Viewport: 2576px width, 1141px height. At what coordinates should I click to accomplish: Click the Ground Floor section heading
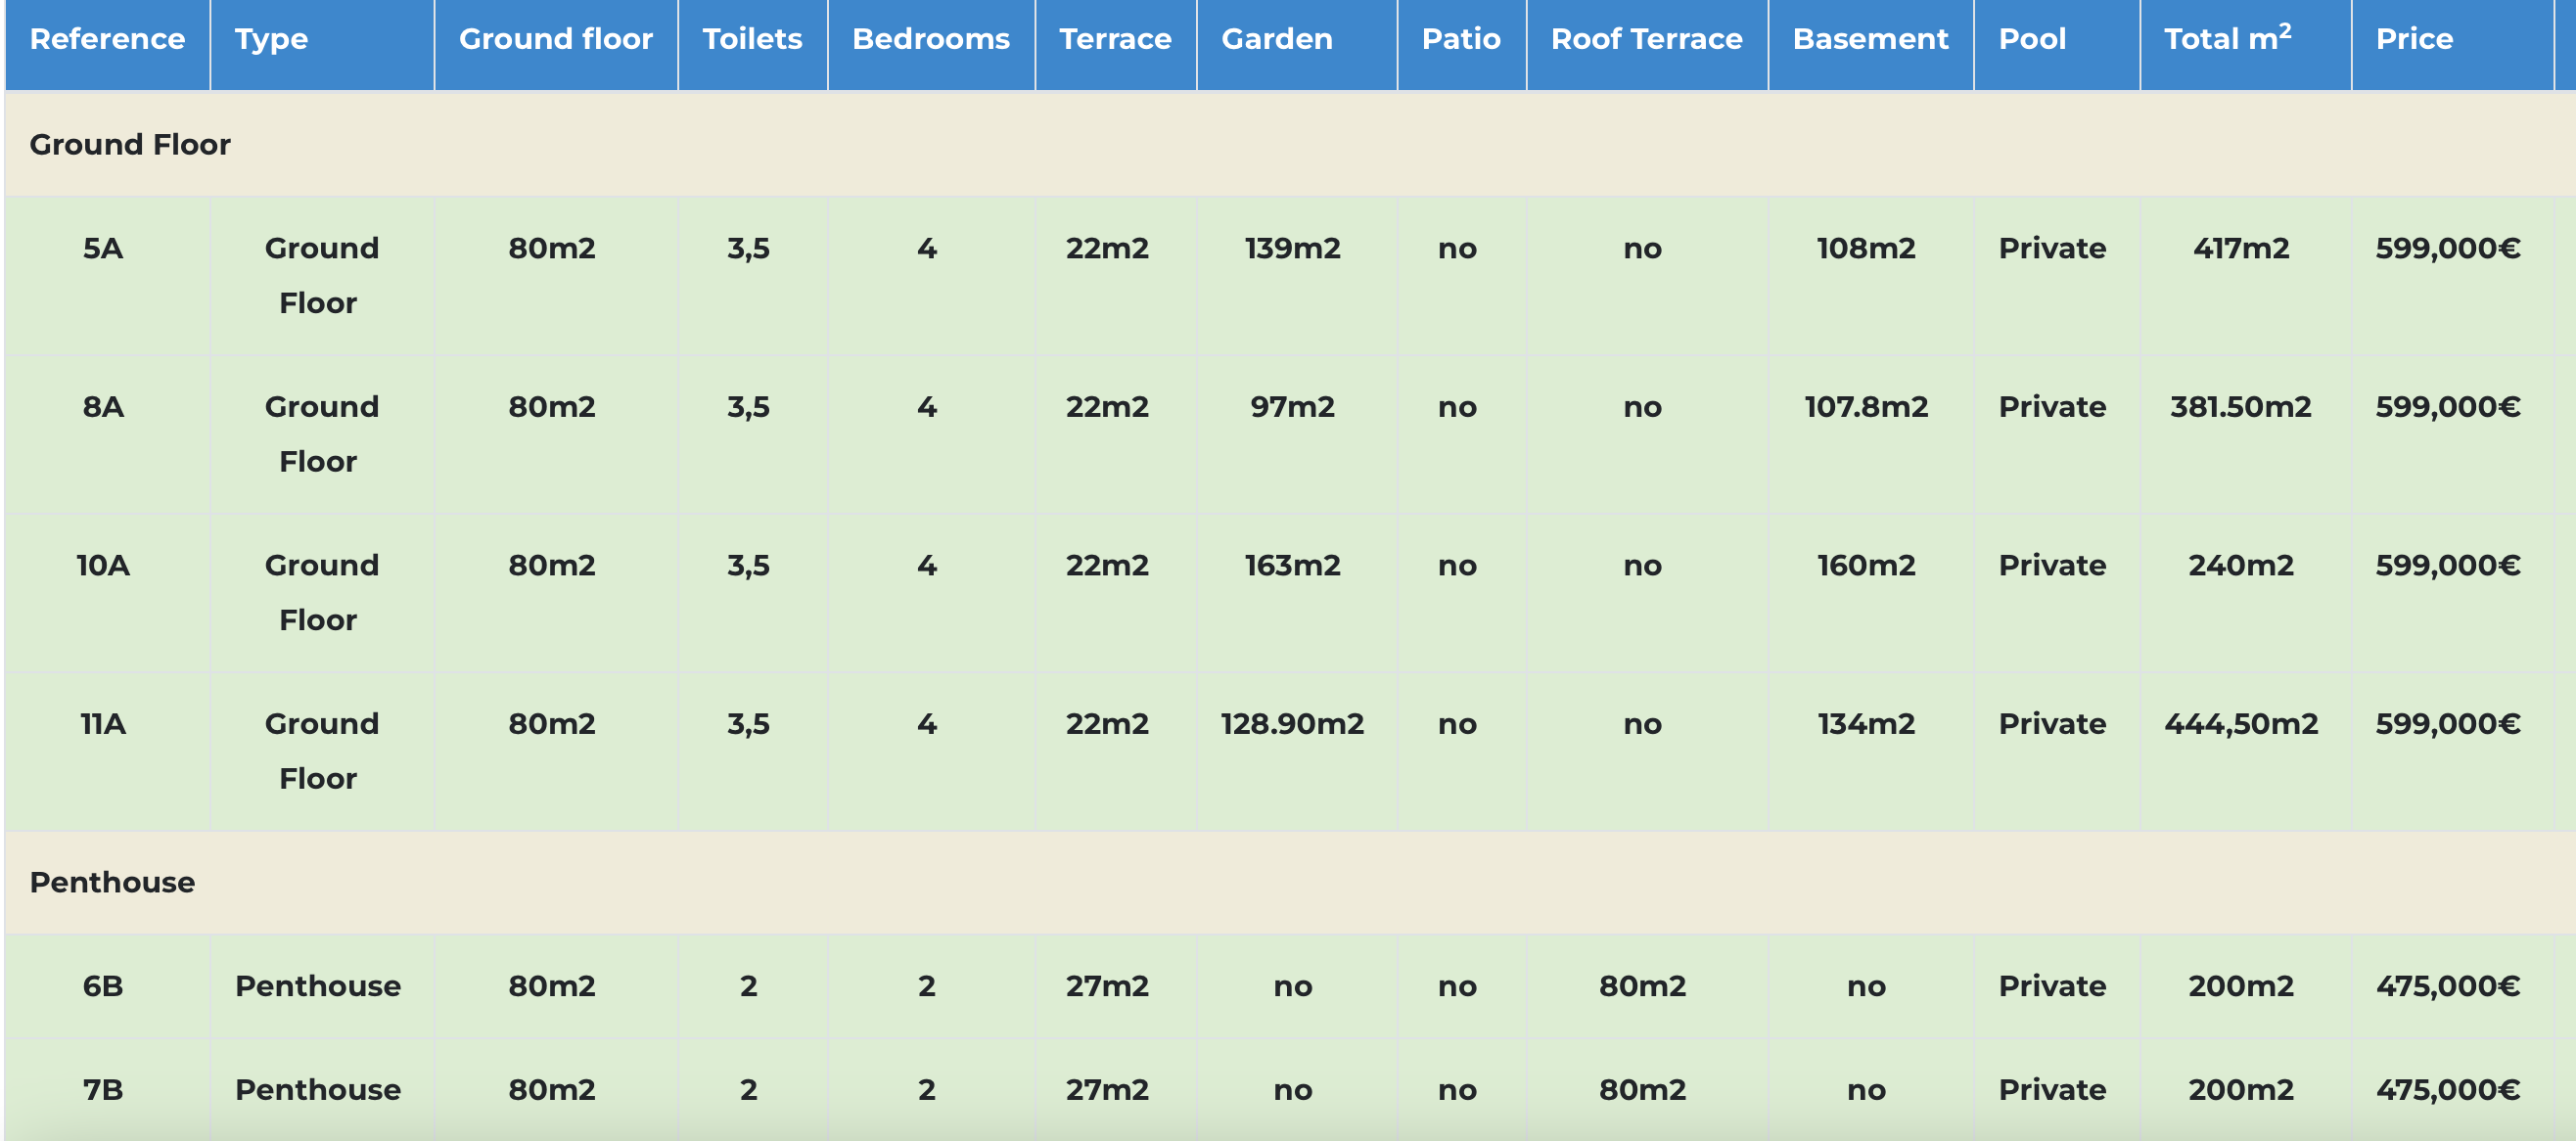click(130, 145)
